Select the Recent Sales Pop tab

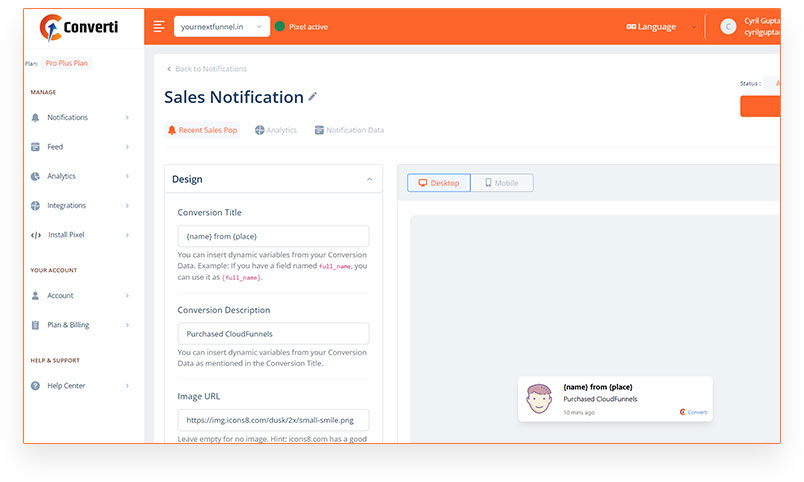click(x=203, y=130)
